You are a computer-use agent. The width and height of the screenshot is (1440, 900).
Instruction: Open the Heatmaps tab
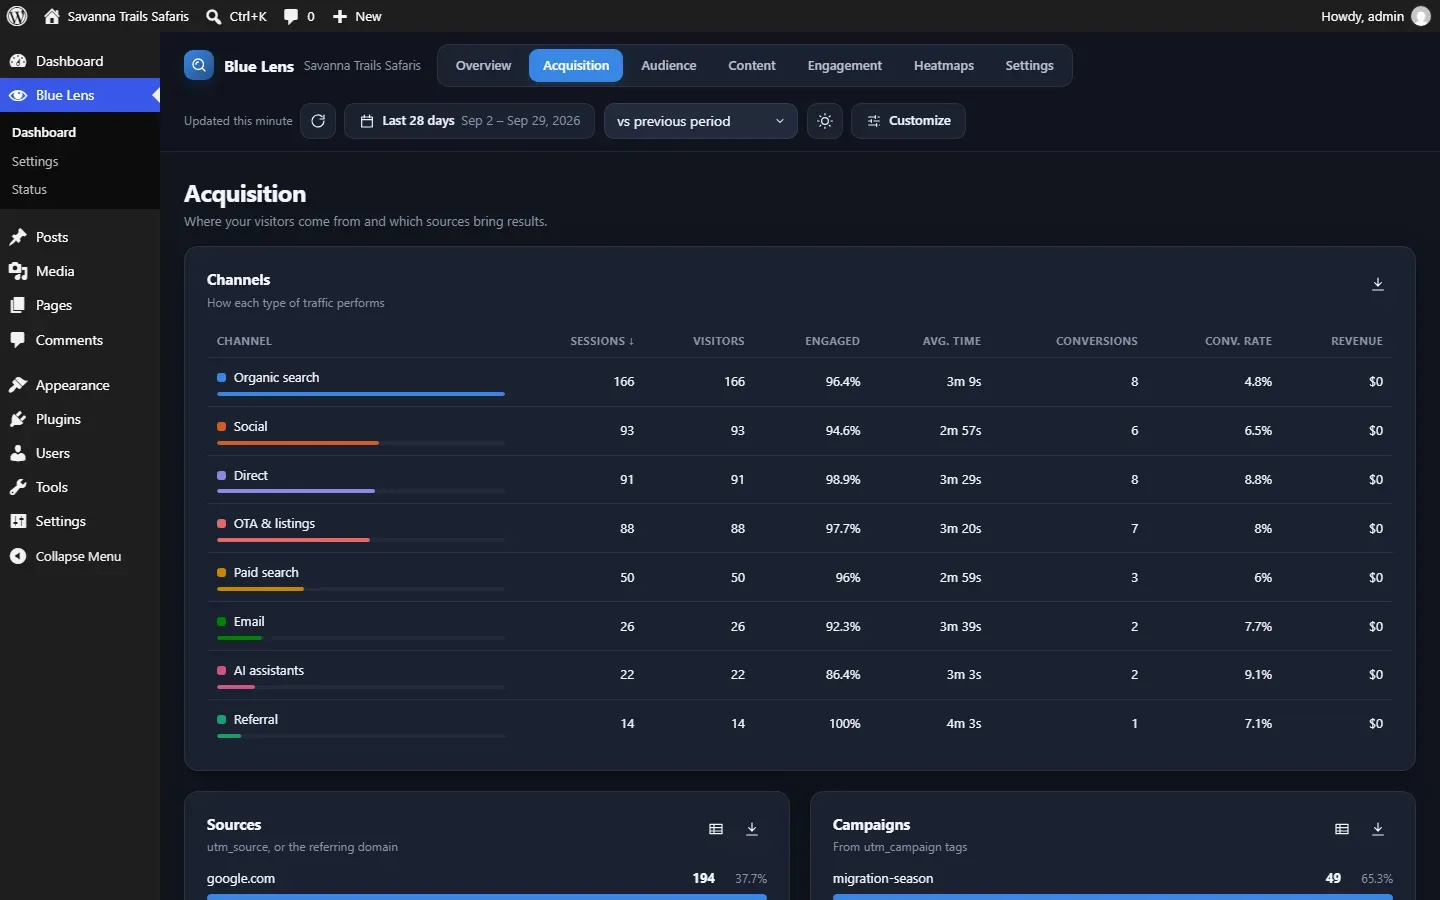[x=944, y=65]
